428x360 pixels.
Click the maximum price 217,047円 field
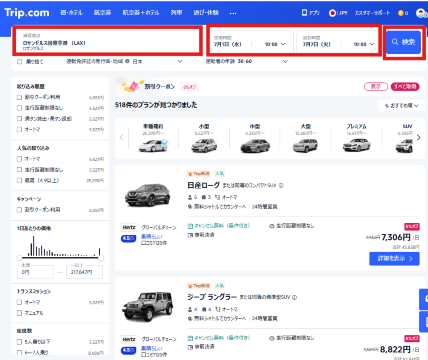(84, 272)
